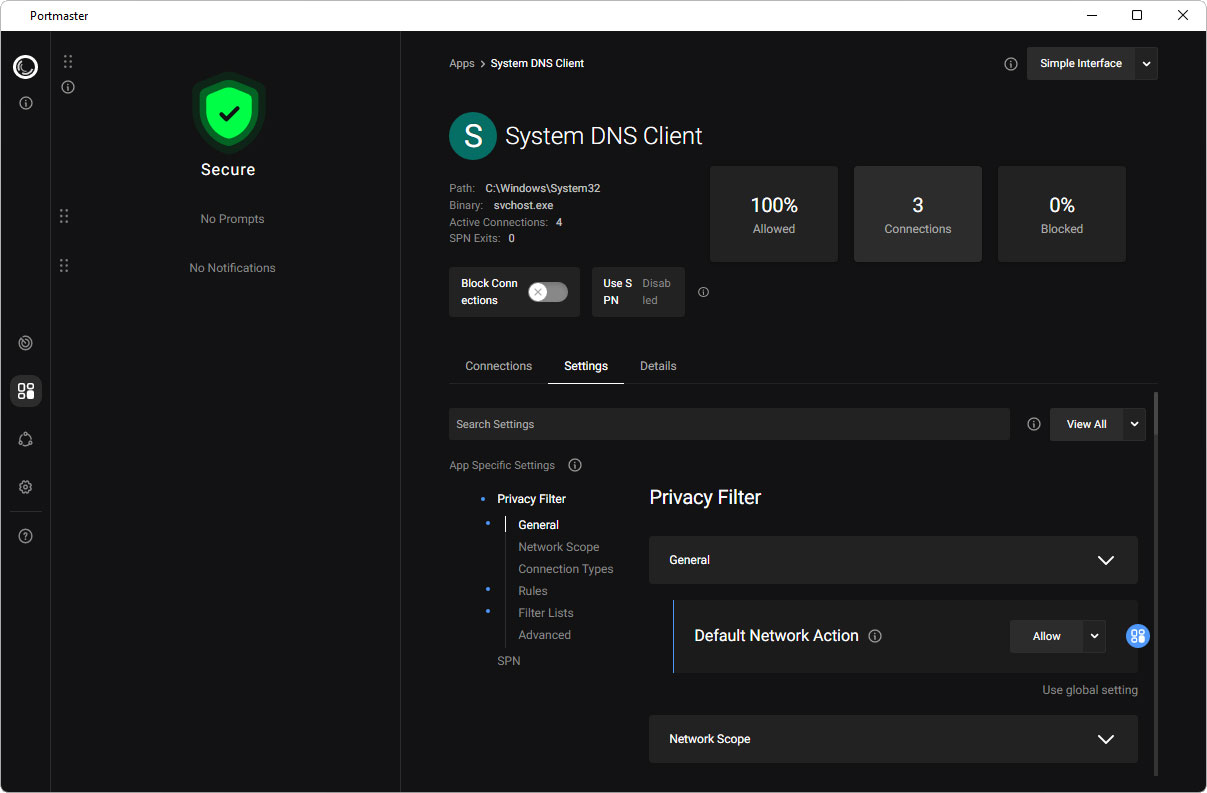1207x793 pixels.
Task: Switch to the Connections tab
Action: click(499, 366)
